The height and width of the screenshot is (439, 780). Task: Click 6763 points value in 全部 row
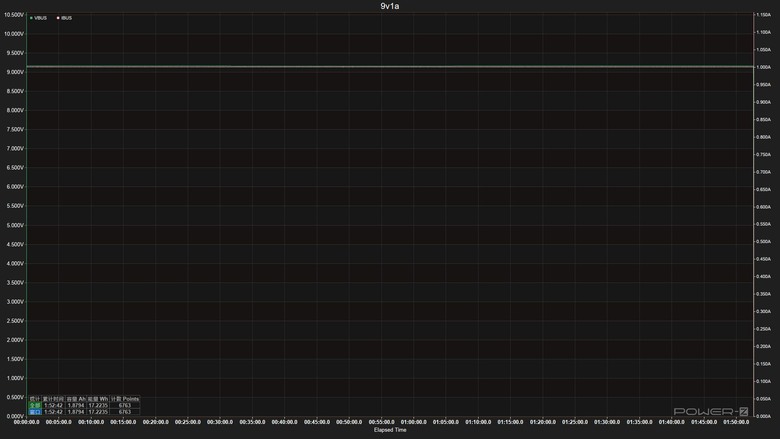coord(125,405)
